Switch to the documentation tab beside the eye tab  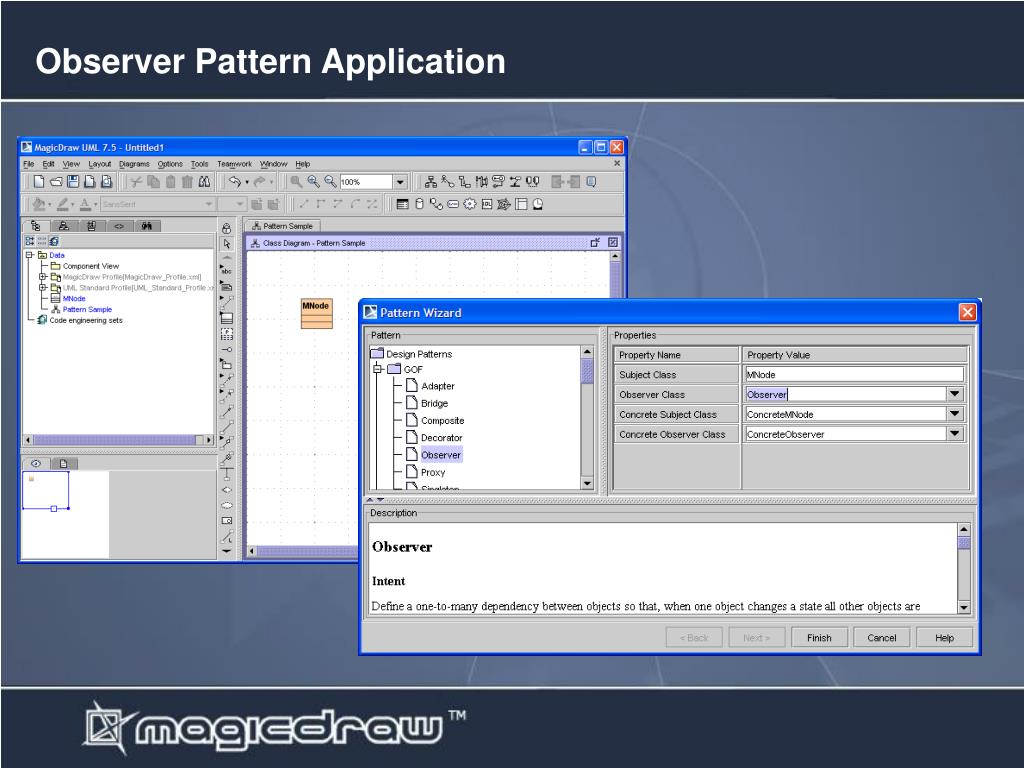tap(63, 464)
